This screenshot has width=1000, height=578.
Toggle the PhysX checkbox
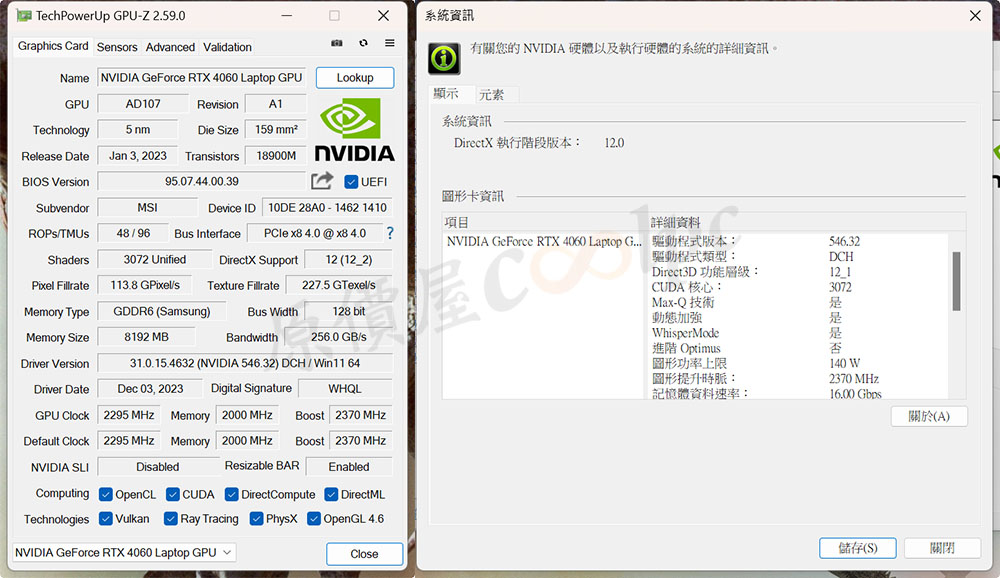coord(256,519)
